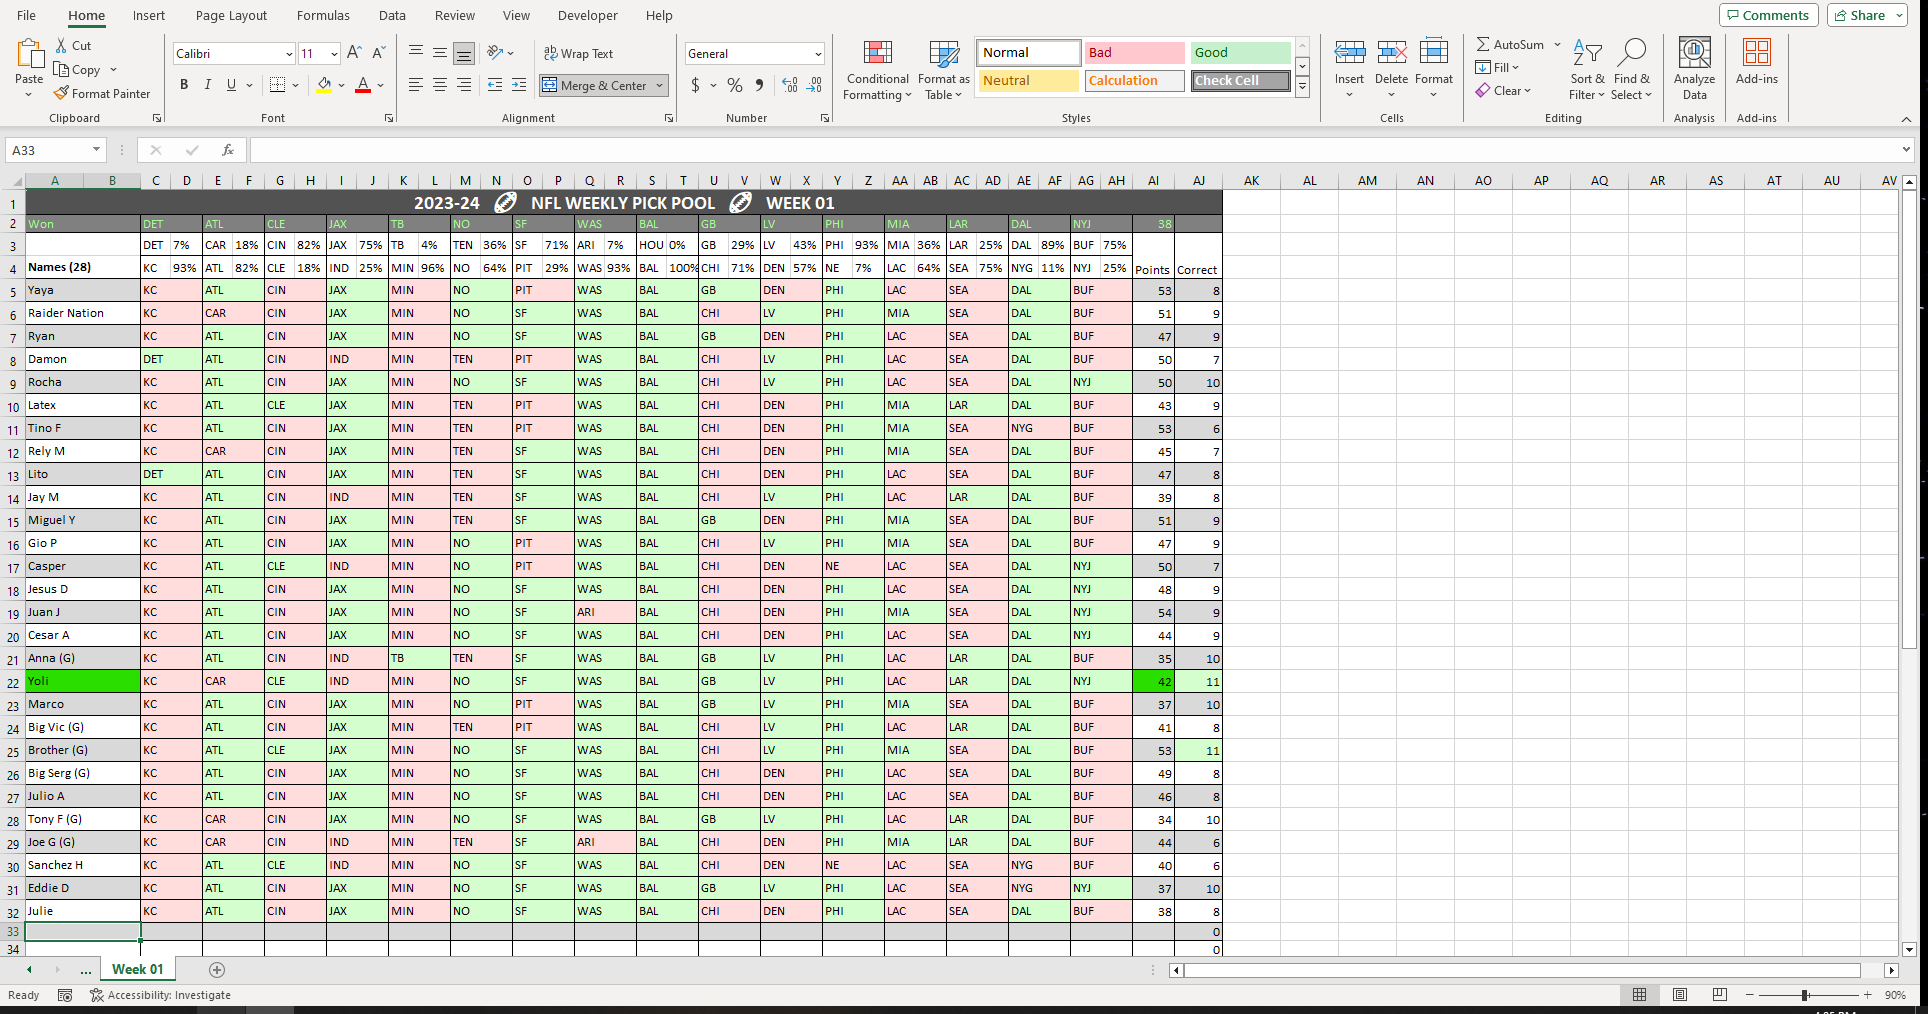Click the Copy button
The width and height of the screenshot is (1928, 1014).
point(77,70)
